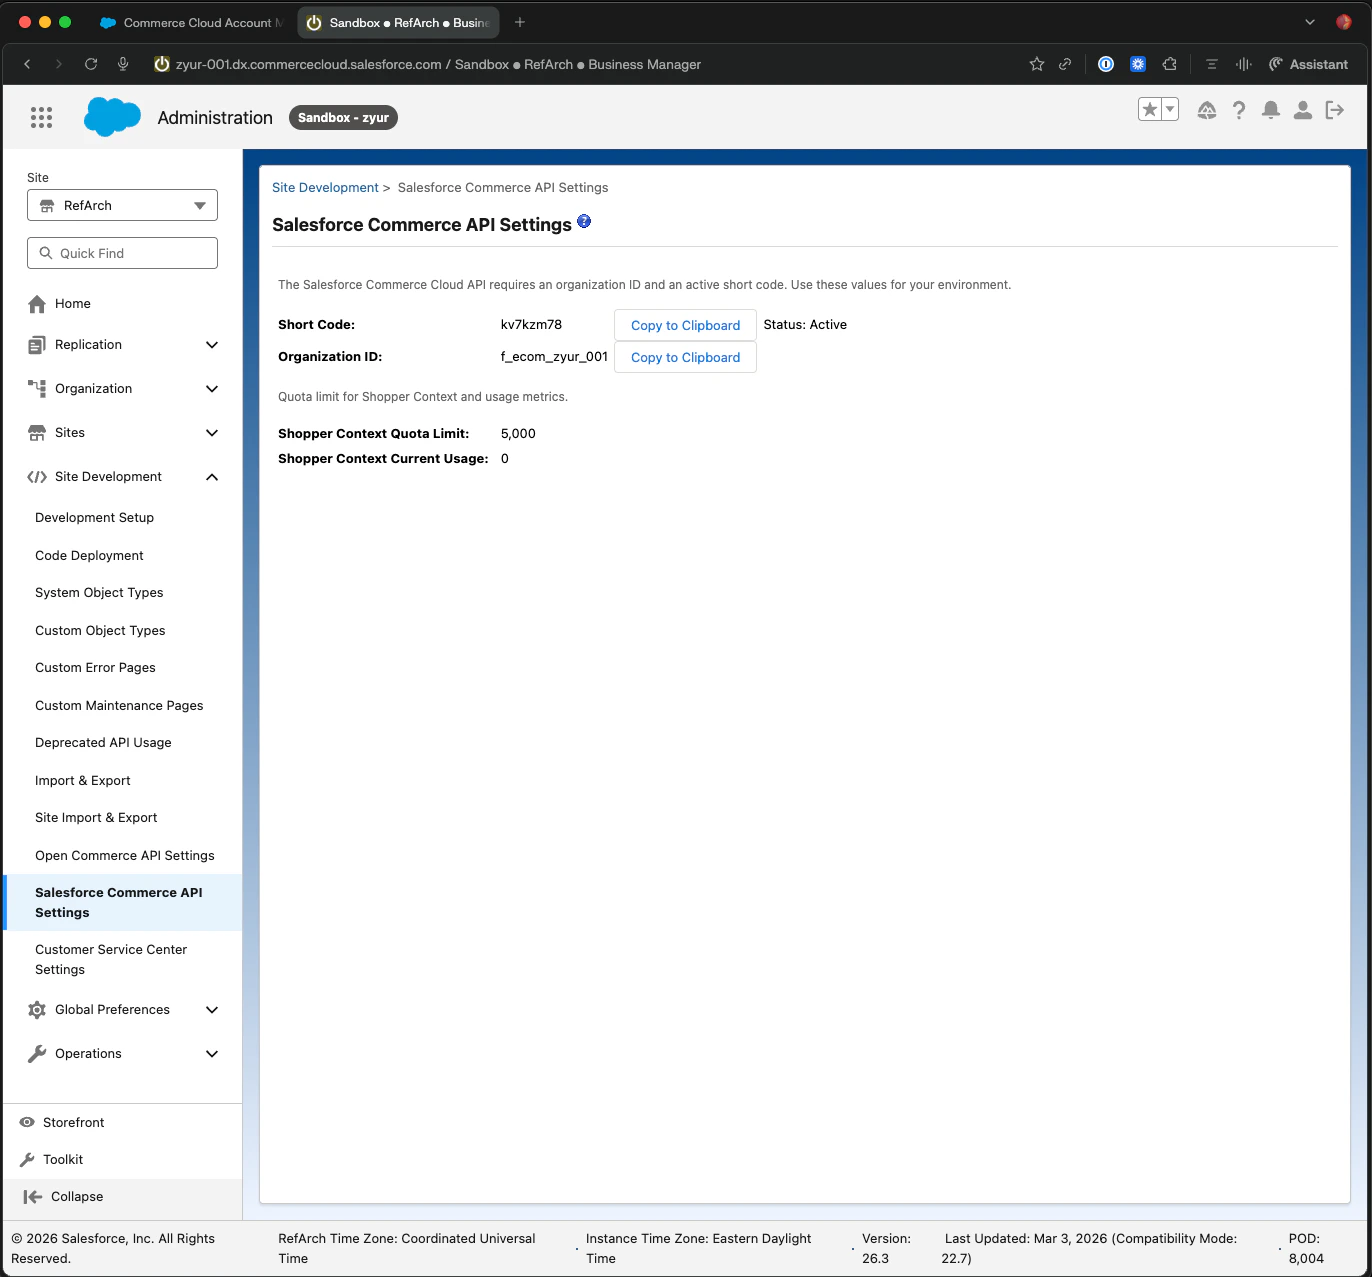Follow the Site Development breadcrumb link
This screenshot has height=1277, width=1372.
tap(325, 188)
